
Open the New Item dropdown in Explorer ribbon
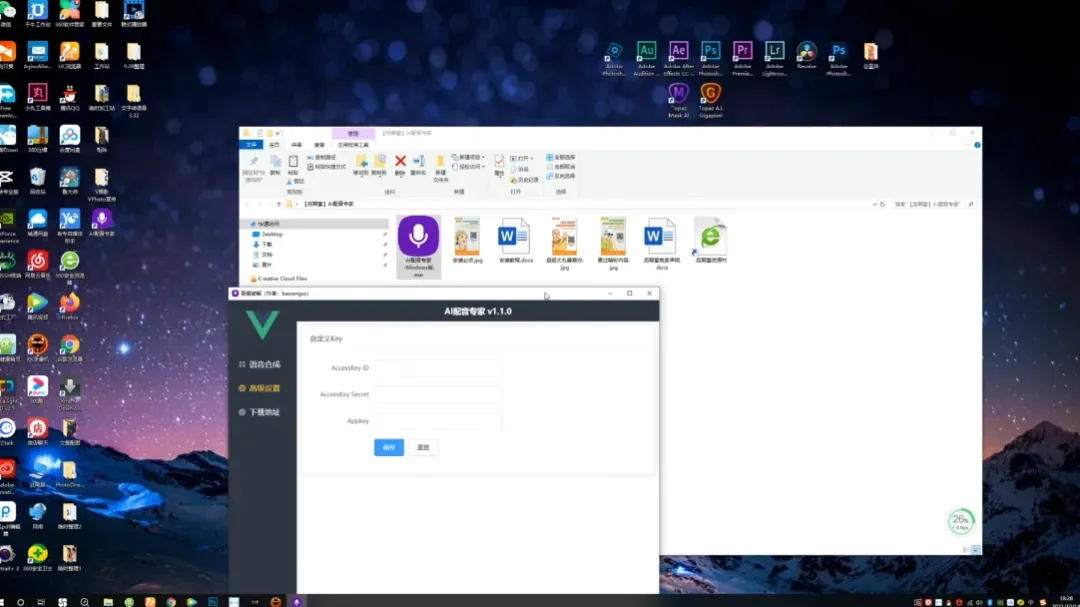468,157
